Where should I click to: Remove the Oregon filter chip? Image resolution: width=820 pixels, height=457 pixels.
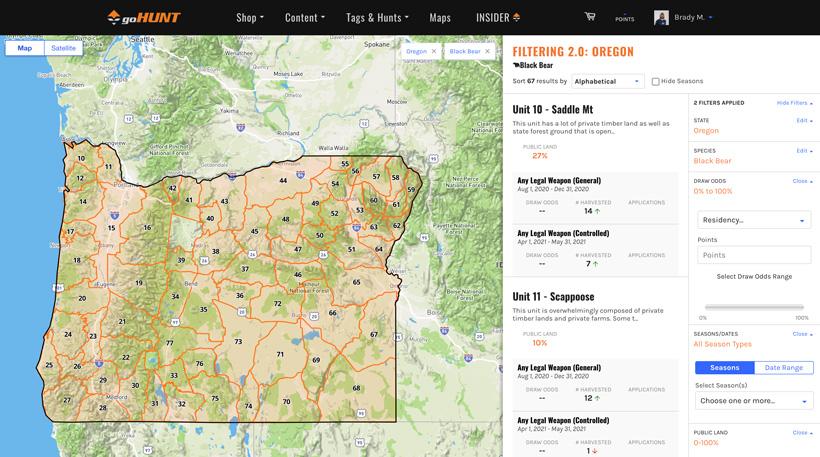(x=433, y=51)
